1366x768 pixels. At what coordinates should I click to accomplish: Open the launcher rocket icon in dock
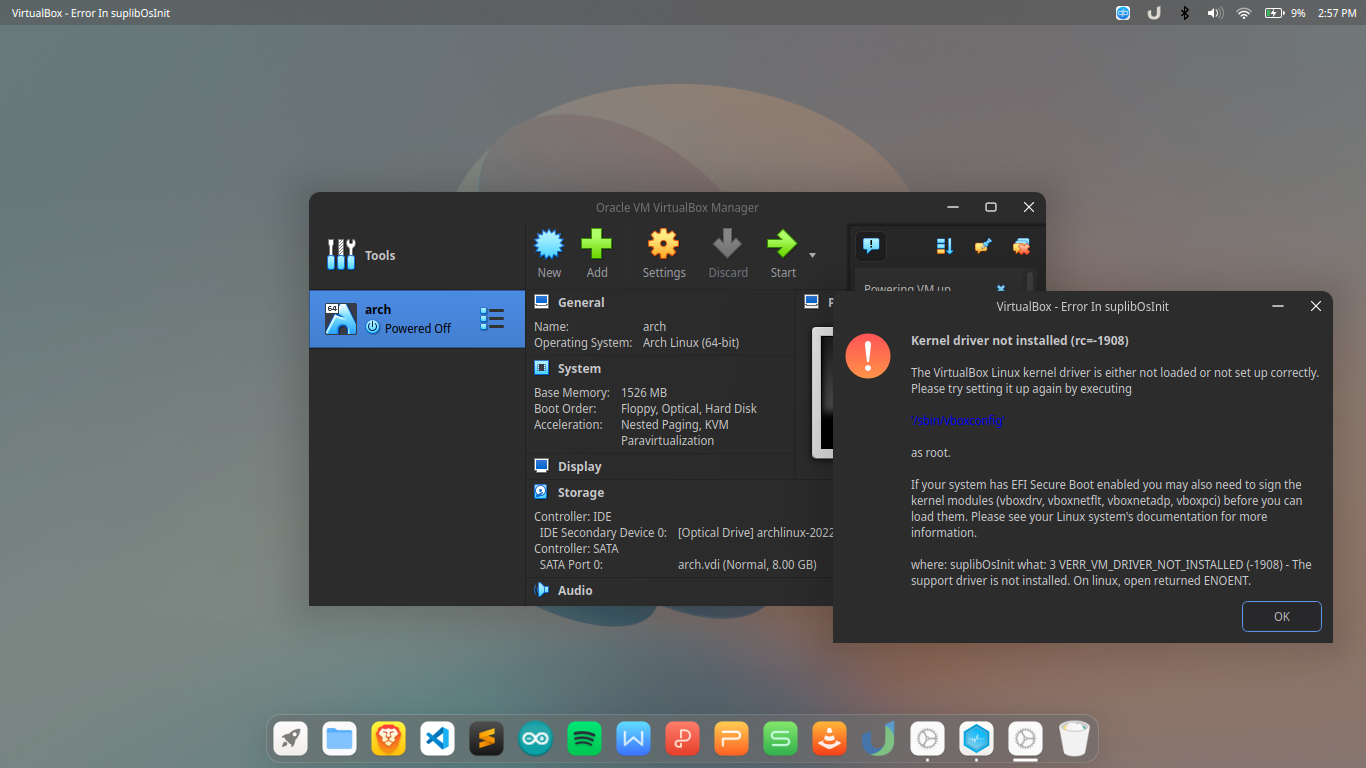(x=291, y=739)
